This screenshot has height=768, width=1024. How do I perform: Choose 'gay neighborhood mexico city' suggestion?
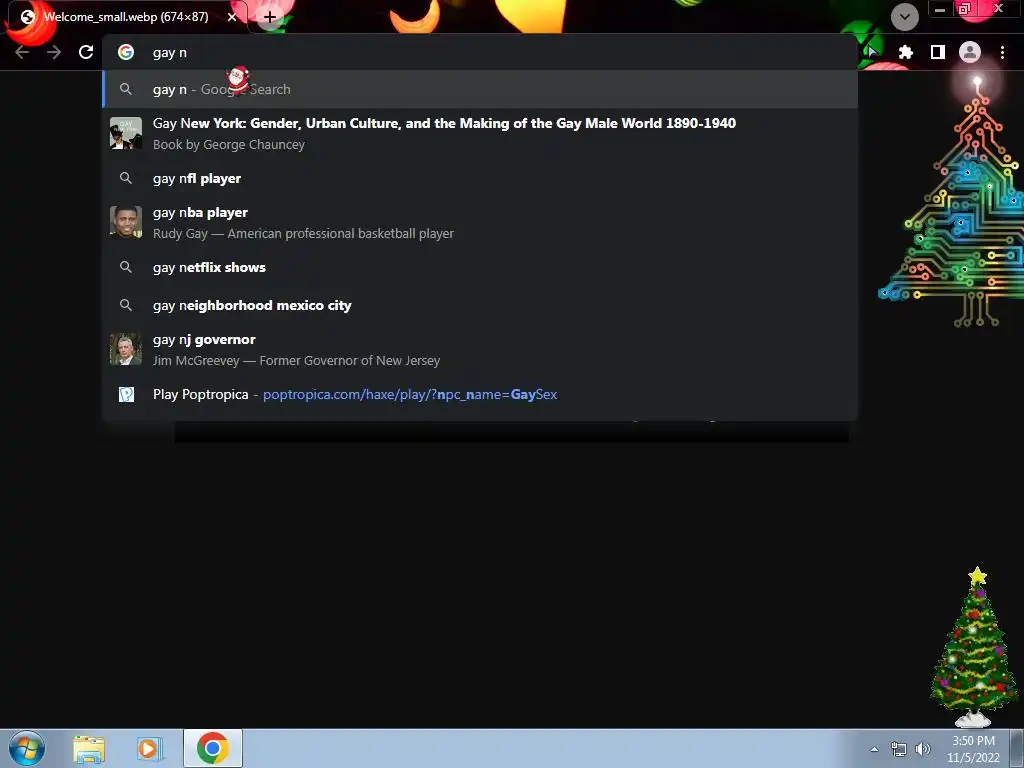480,305
